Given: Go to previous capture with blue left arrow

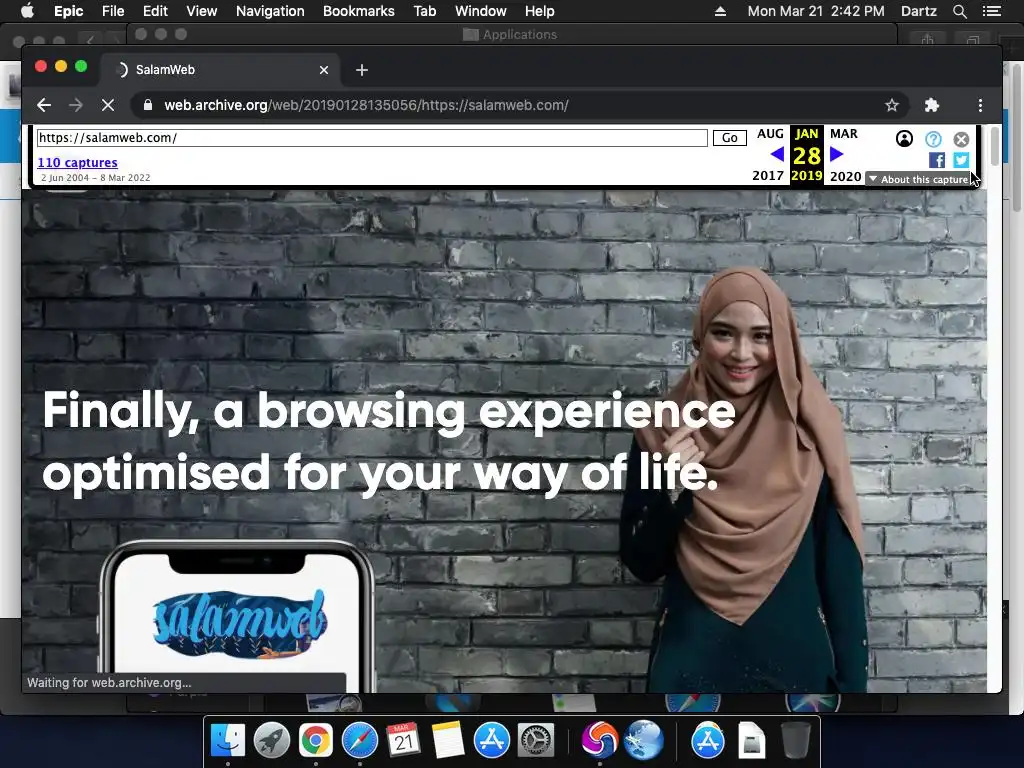Looking at the screenshot, I should click(776, 154).
